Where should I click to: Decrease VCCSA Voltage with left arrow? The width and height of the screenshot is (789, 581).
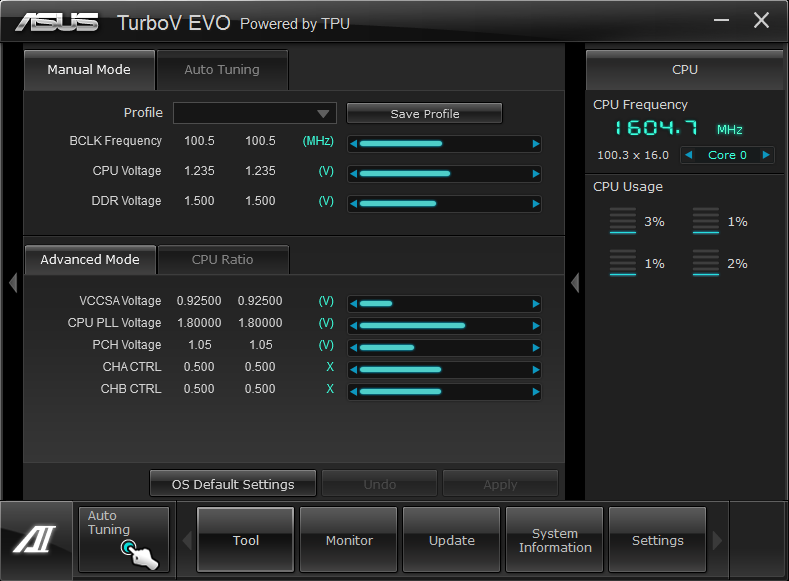pos(353,304)
